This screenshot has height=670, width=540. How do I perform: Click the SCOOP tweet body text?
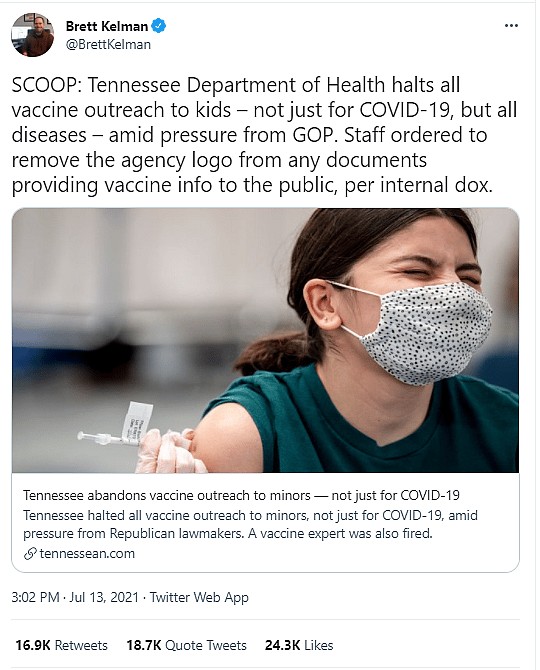pos(264,135)
